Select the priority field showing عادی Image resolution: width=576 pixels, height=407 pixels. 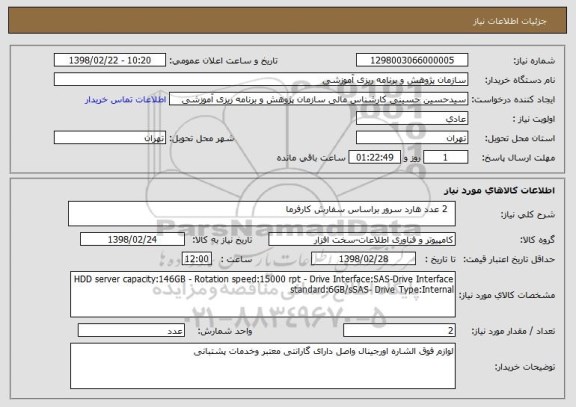412,119
